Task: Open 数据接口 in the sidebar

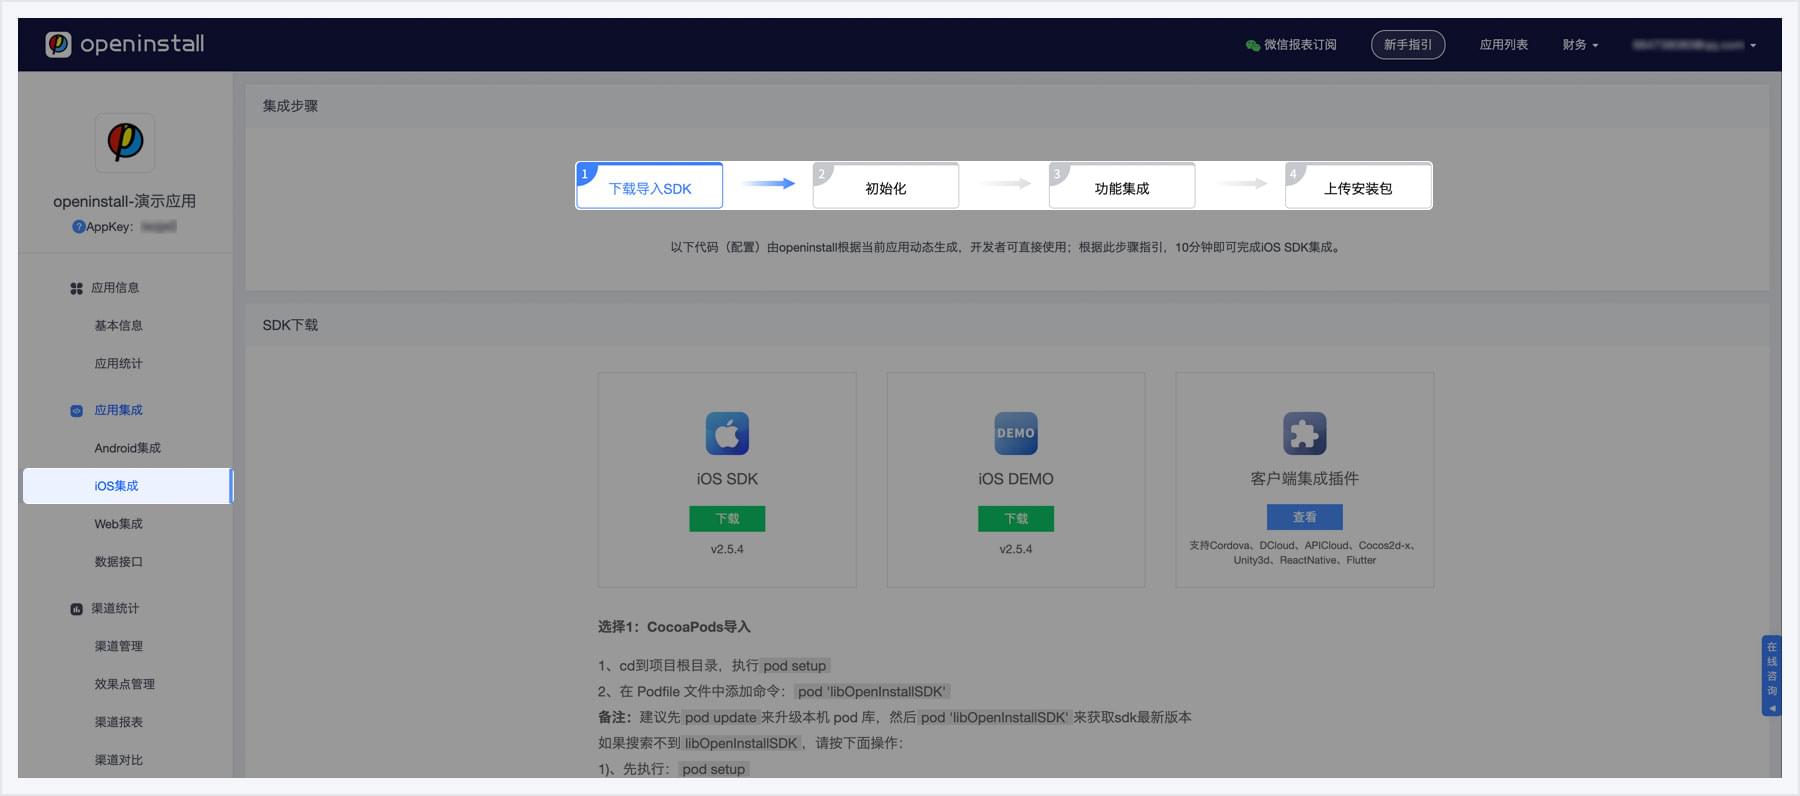Action: click(118, 562)
